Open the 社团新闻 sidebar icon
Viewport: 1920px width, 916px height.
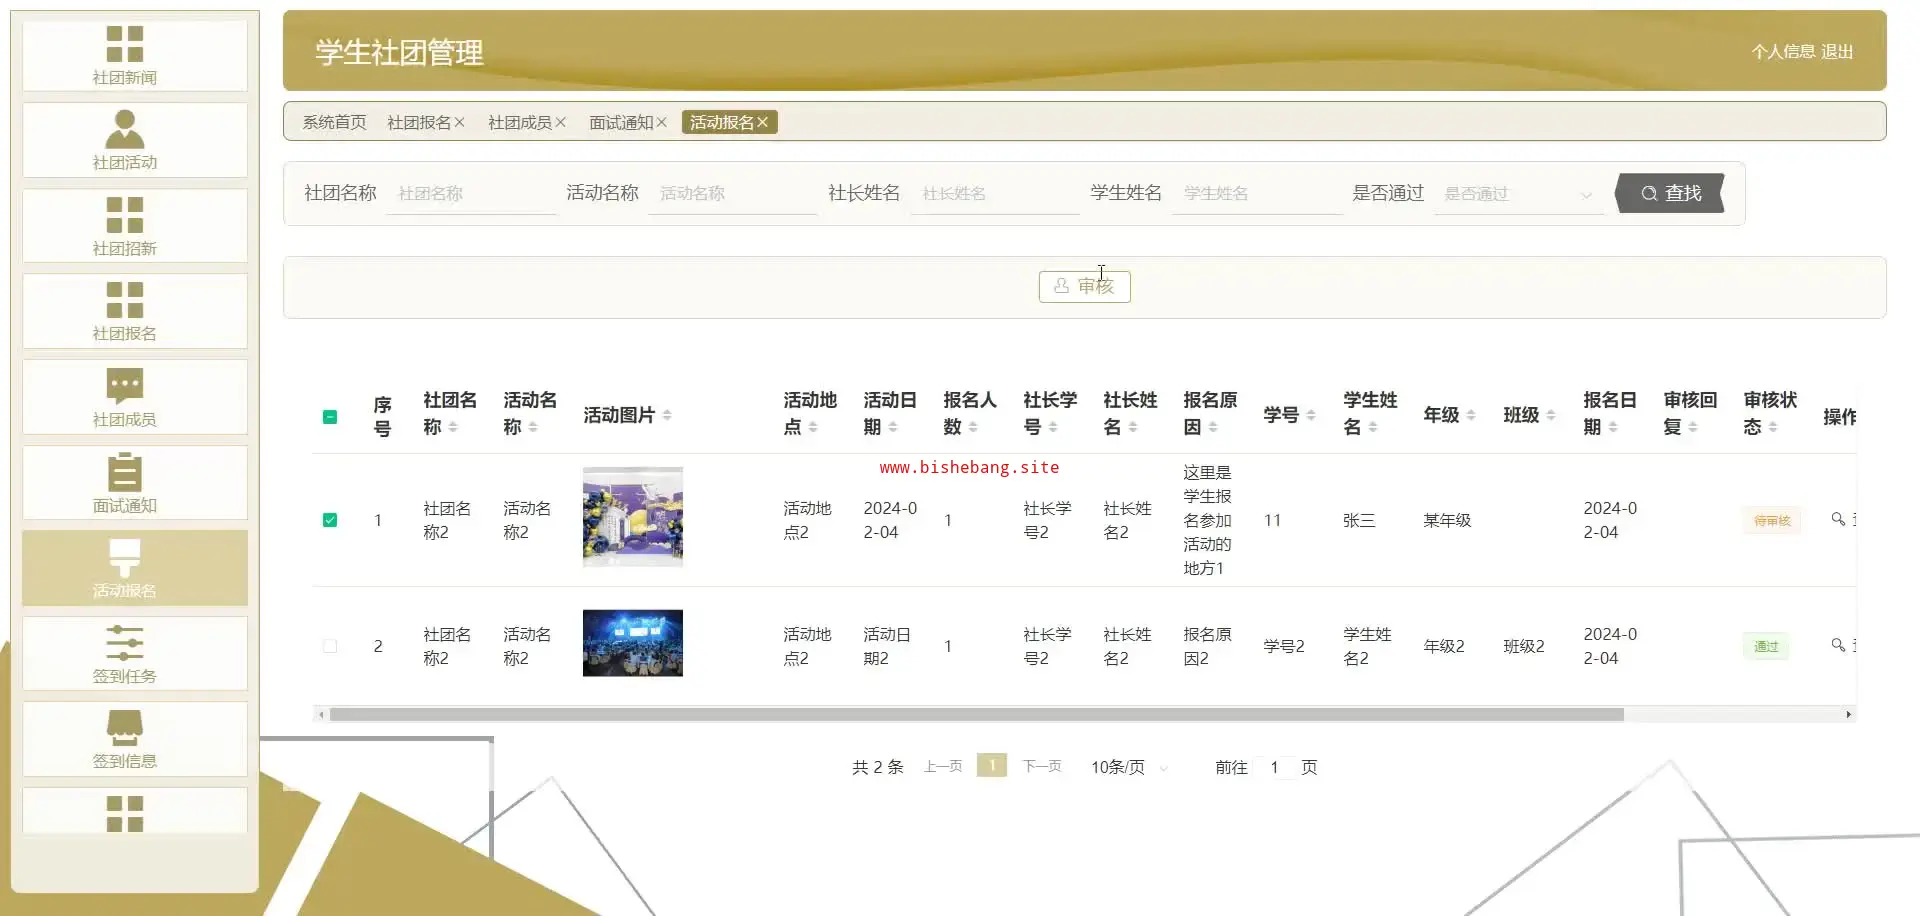click(125, 45)
